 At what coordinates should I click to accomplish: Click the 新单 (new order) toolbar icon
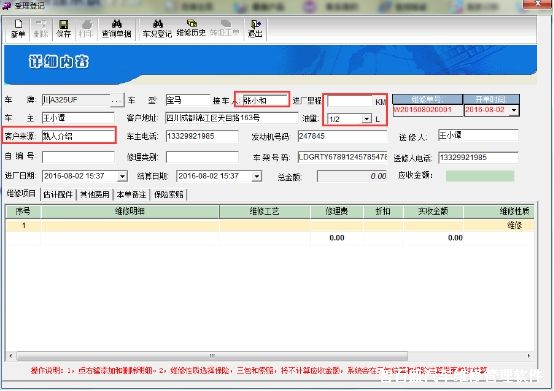click(x=18, y=29)
